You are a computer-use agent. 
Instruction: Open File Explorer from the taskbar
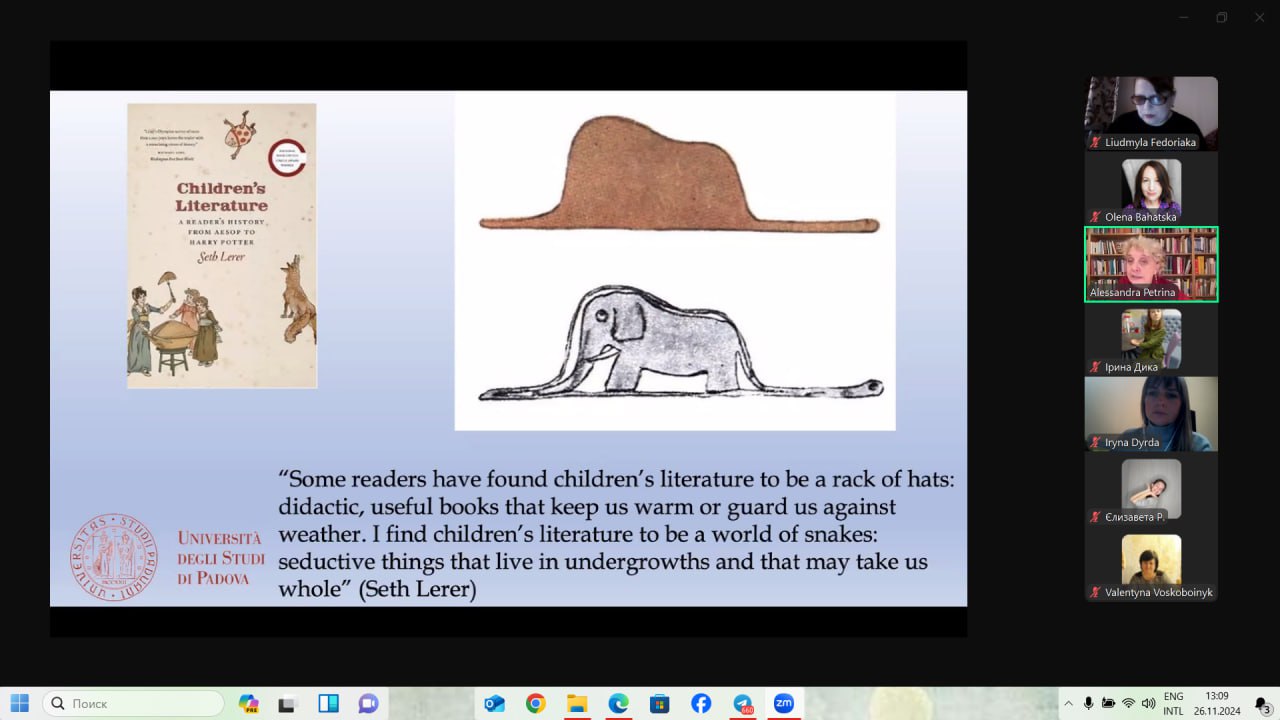pos(576,703)
